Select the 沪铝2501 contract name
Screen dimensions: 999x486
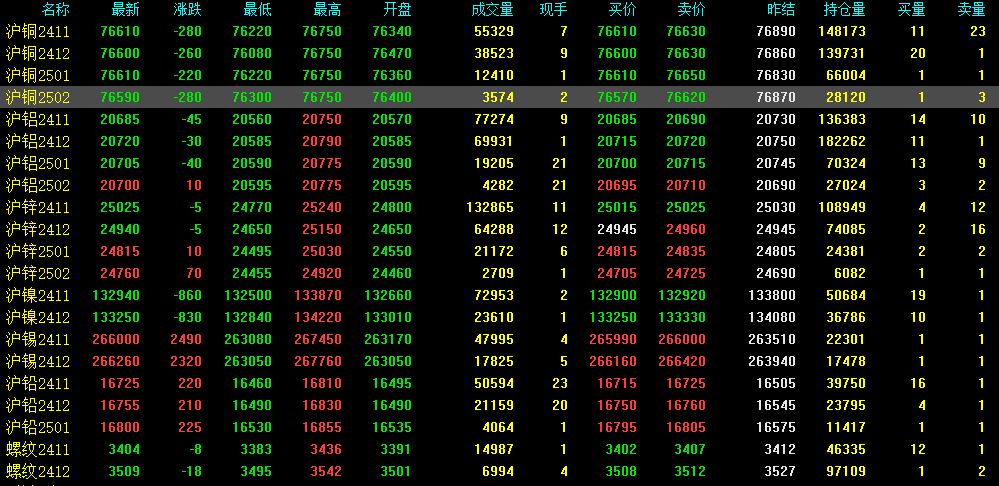[x=38, y=164]
